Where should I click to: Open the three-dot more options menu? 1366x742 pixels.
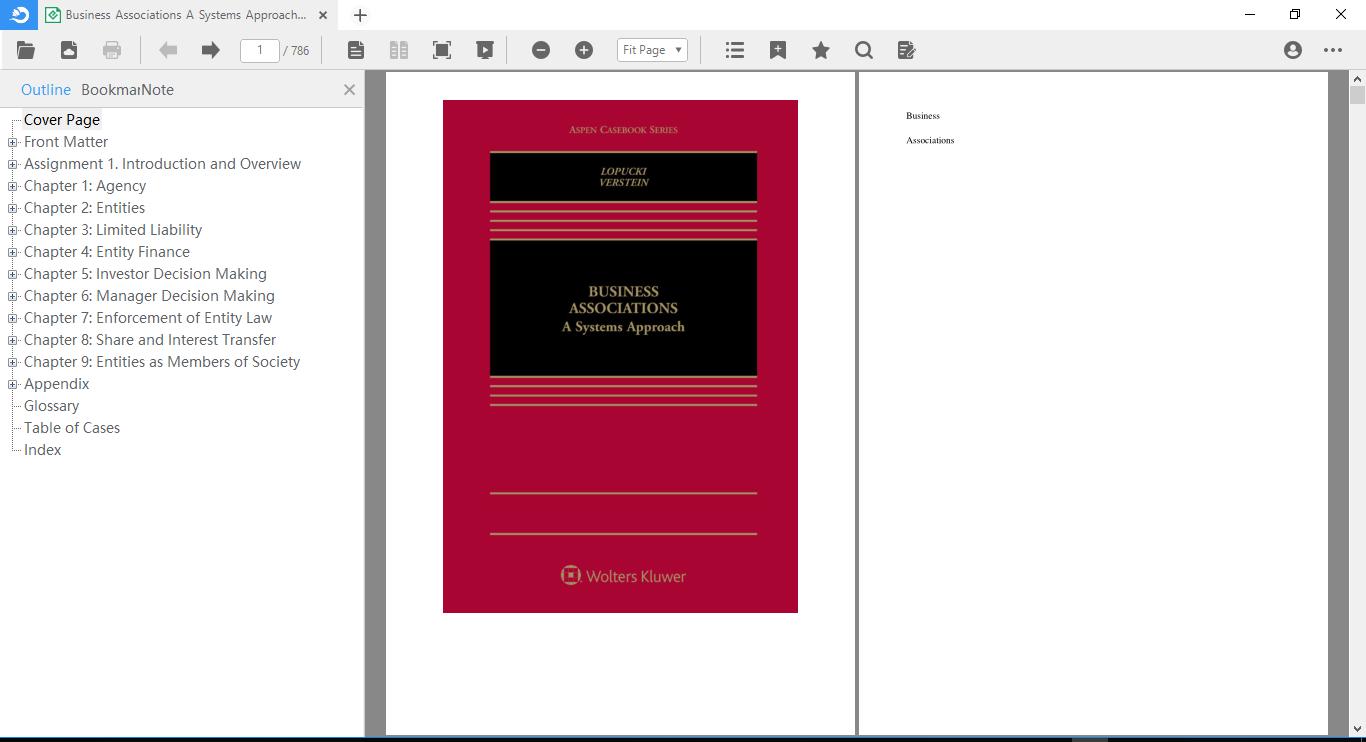pyautogui.click(x=1333, y=50)
